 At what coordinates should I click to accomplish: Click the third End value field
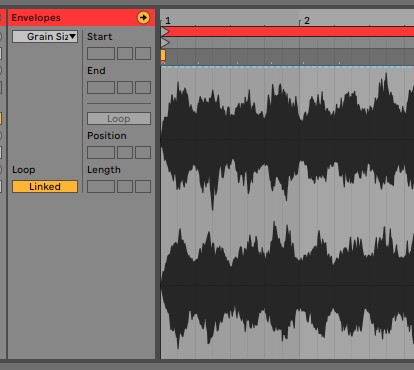coord(143,88)
